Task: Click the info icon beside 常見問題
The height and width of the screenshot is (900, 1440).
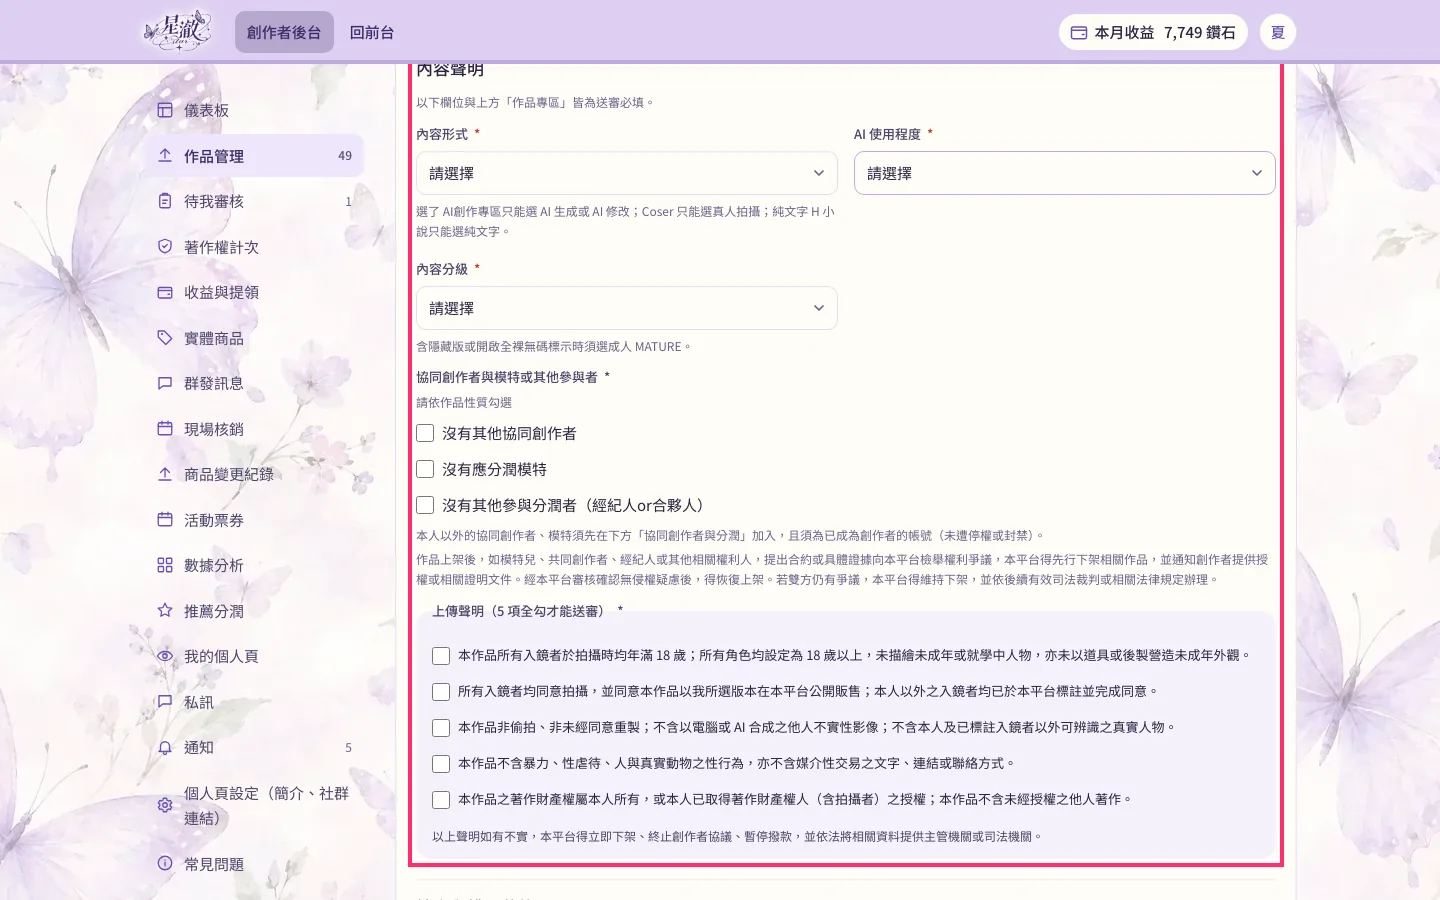Action: pyautogui.click(x=165, y=863)
